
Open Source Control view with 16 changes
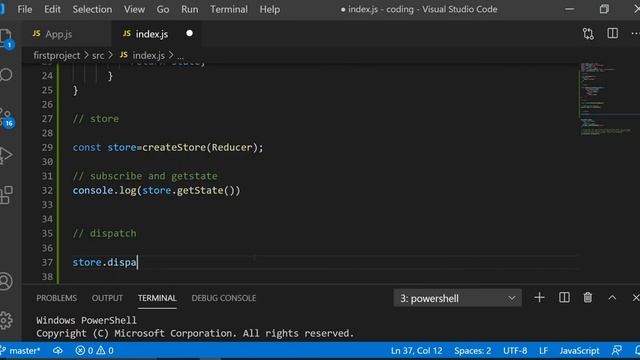[x=7, y=118]
